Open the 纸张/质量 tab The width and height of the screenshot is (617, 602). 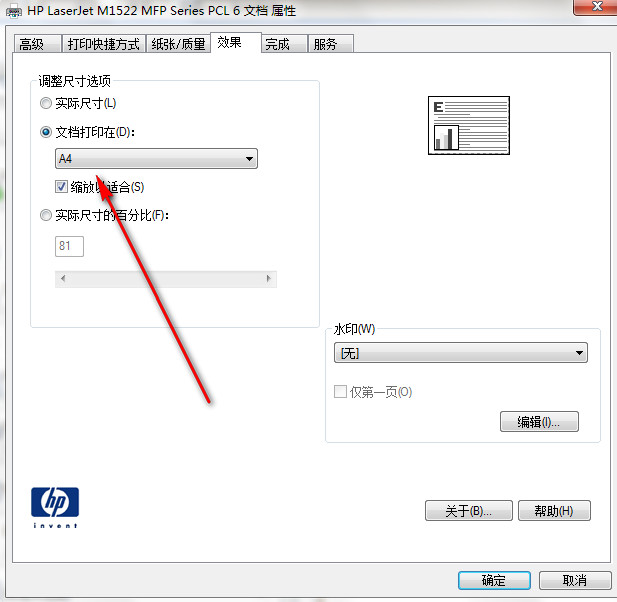click(178, 44)
